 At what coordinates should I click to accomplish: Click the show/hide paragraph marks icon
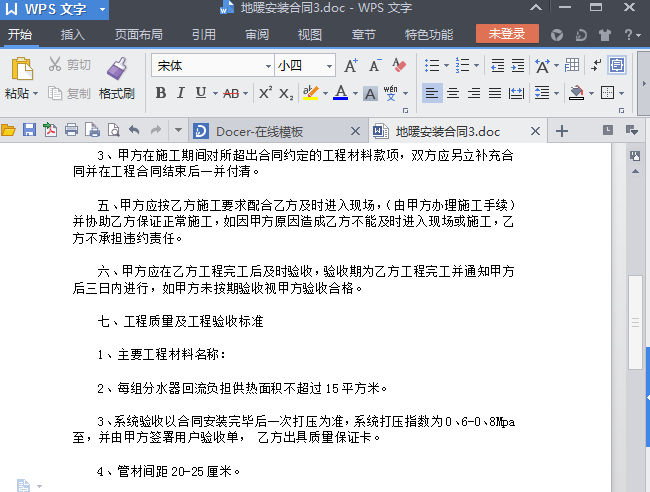tap(596, 65)
